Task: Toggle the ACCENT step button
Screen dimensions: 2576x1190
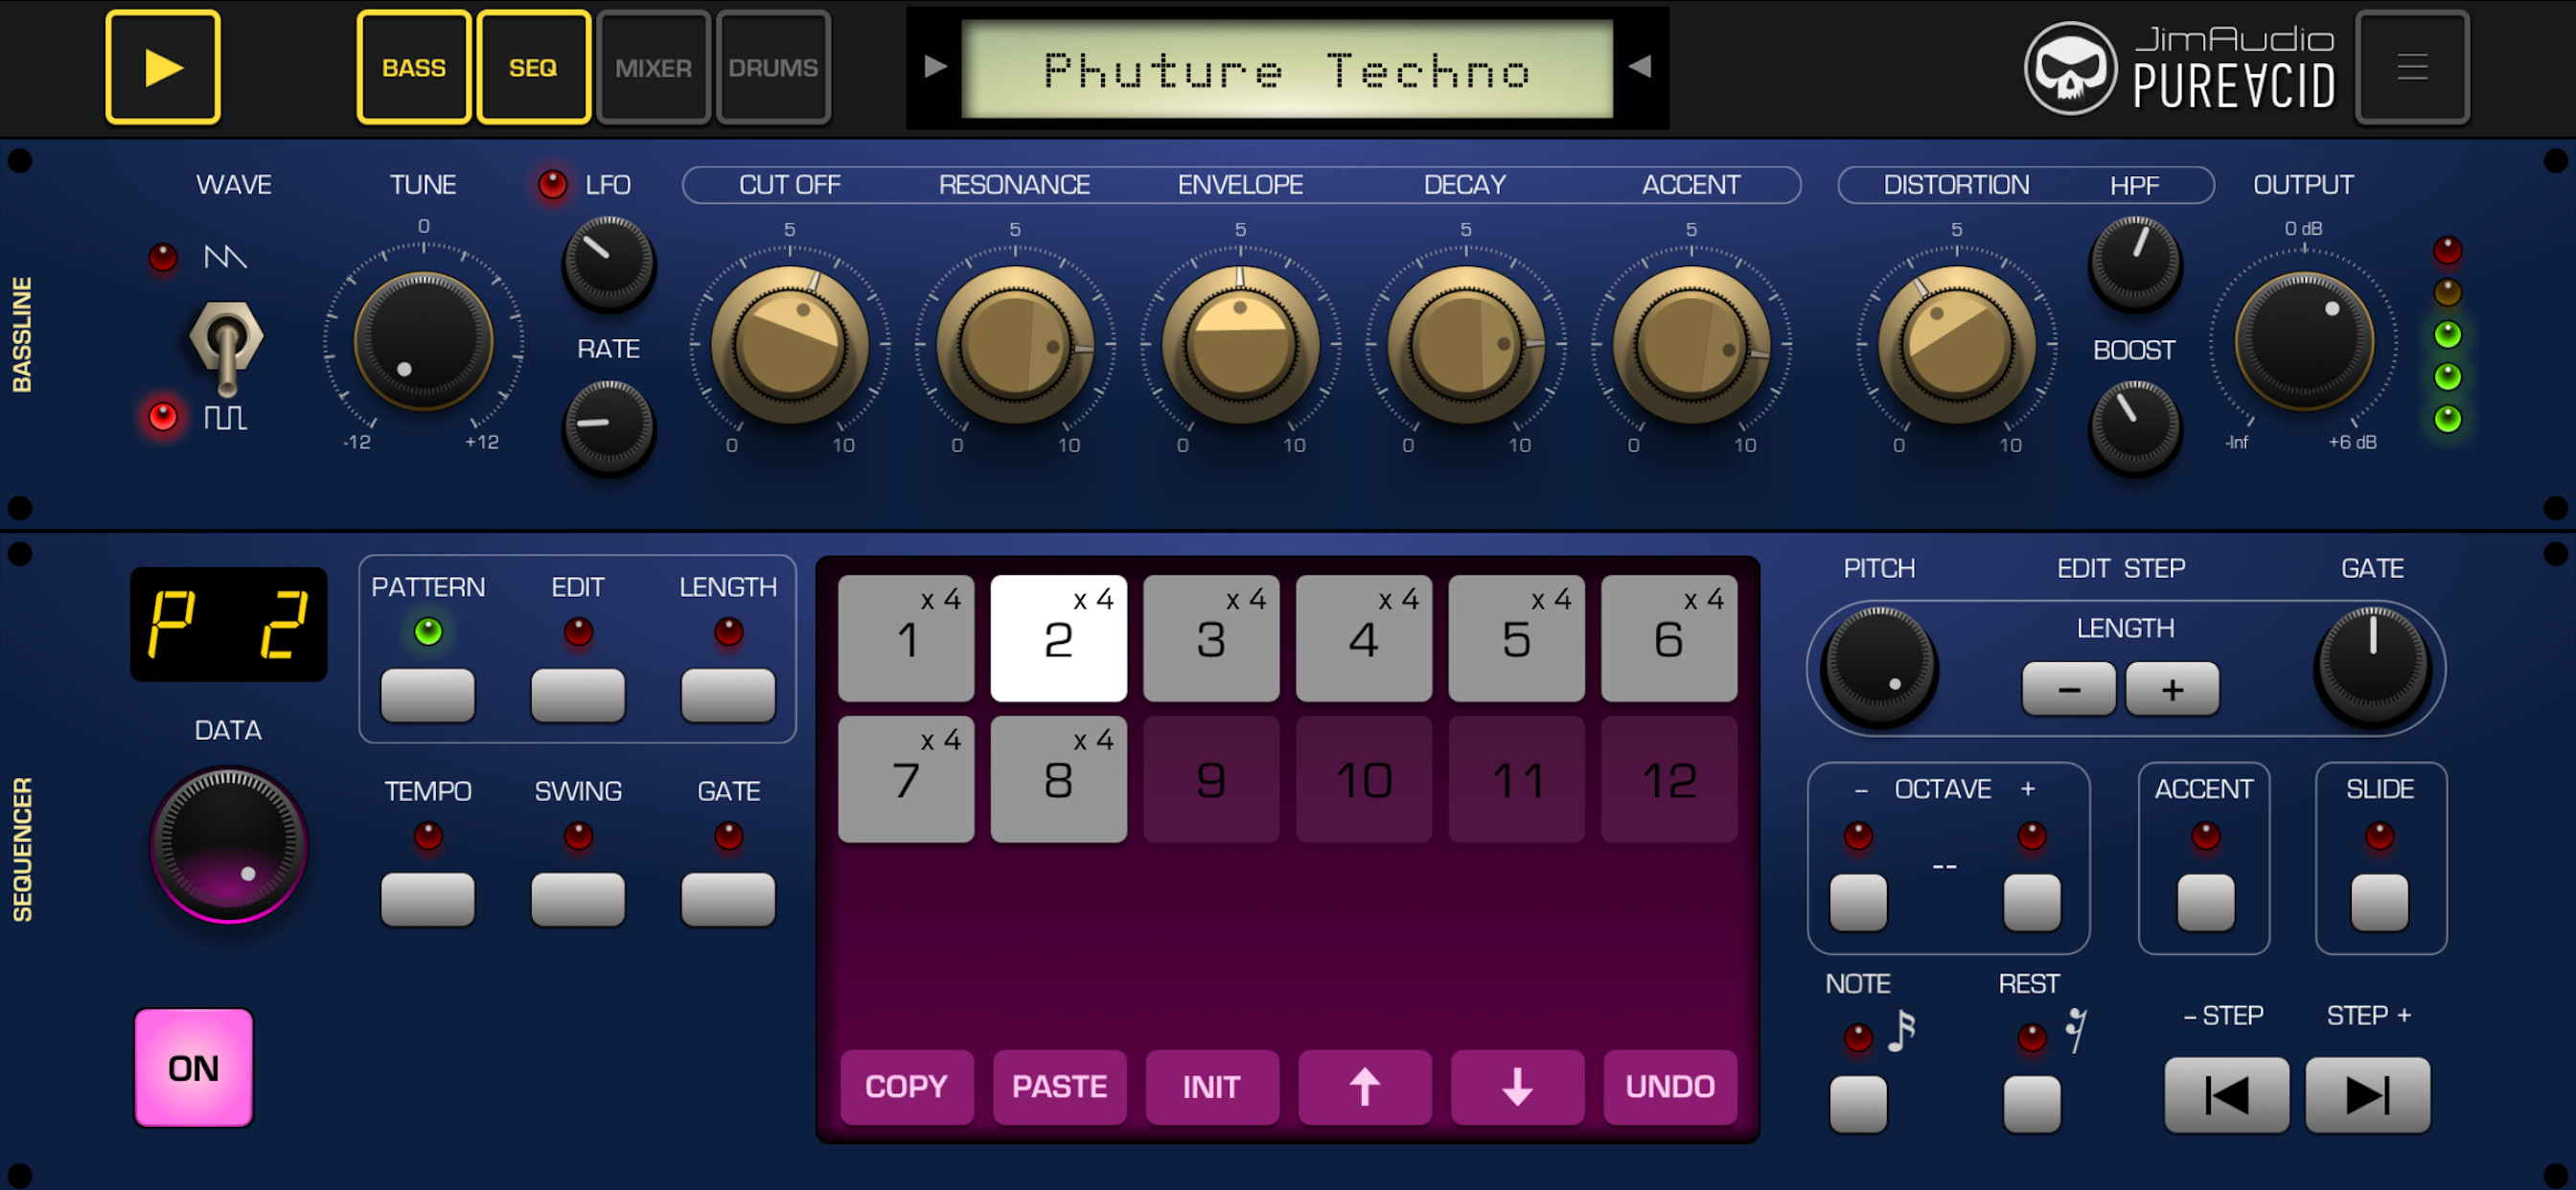Action: click(2204, 901)
